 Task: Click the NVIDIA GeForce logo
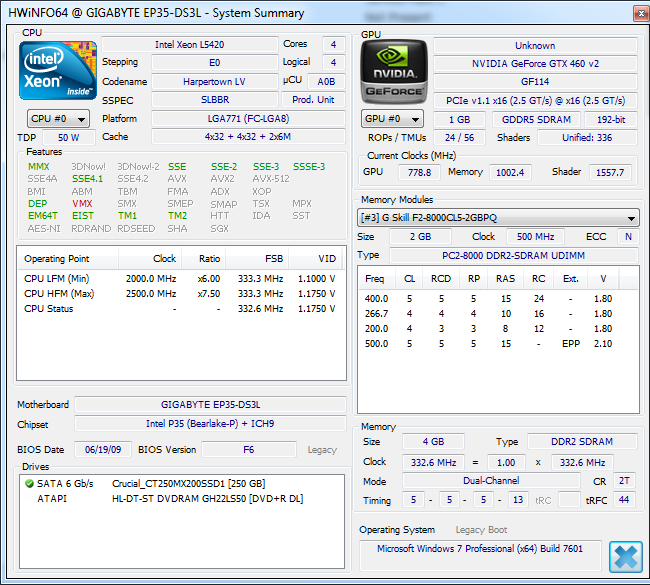coord(394,72)
